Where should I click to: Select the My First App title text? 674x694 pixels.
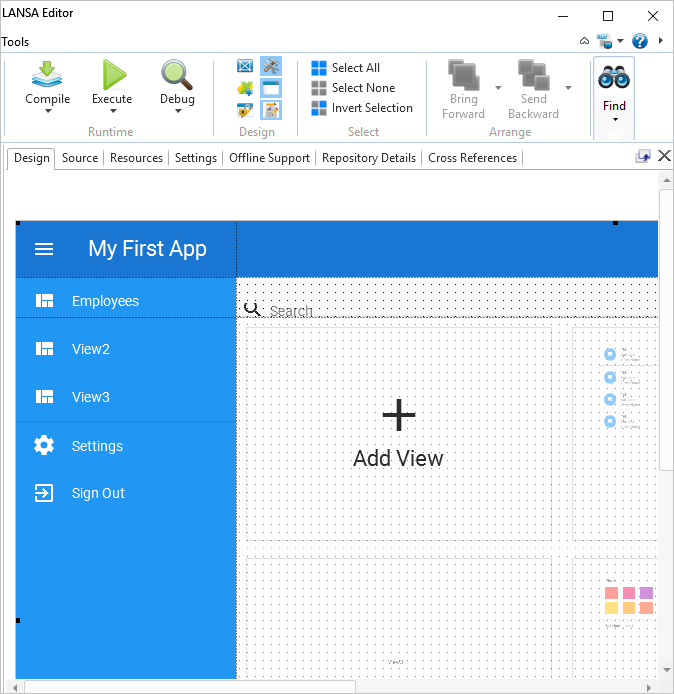[x=147, y=248]
